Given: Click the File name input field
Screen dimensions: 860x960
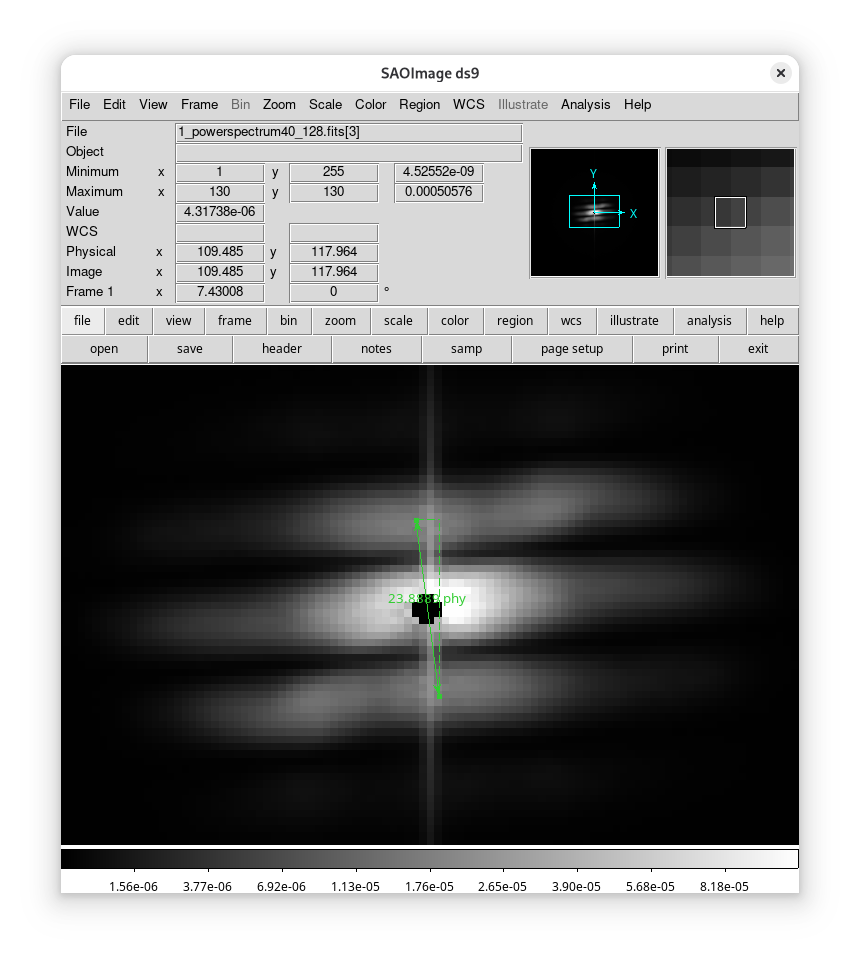Looking at the screenshot, I should (348, 132).
